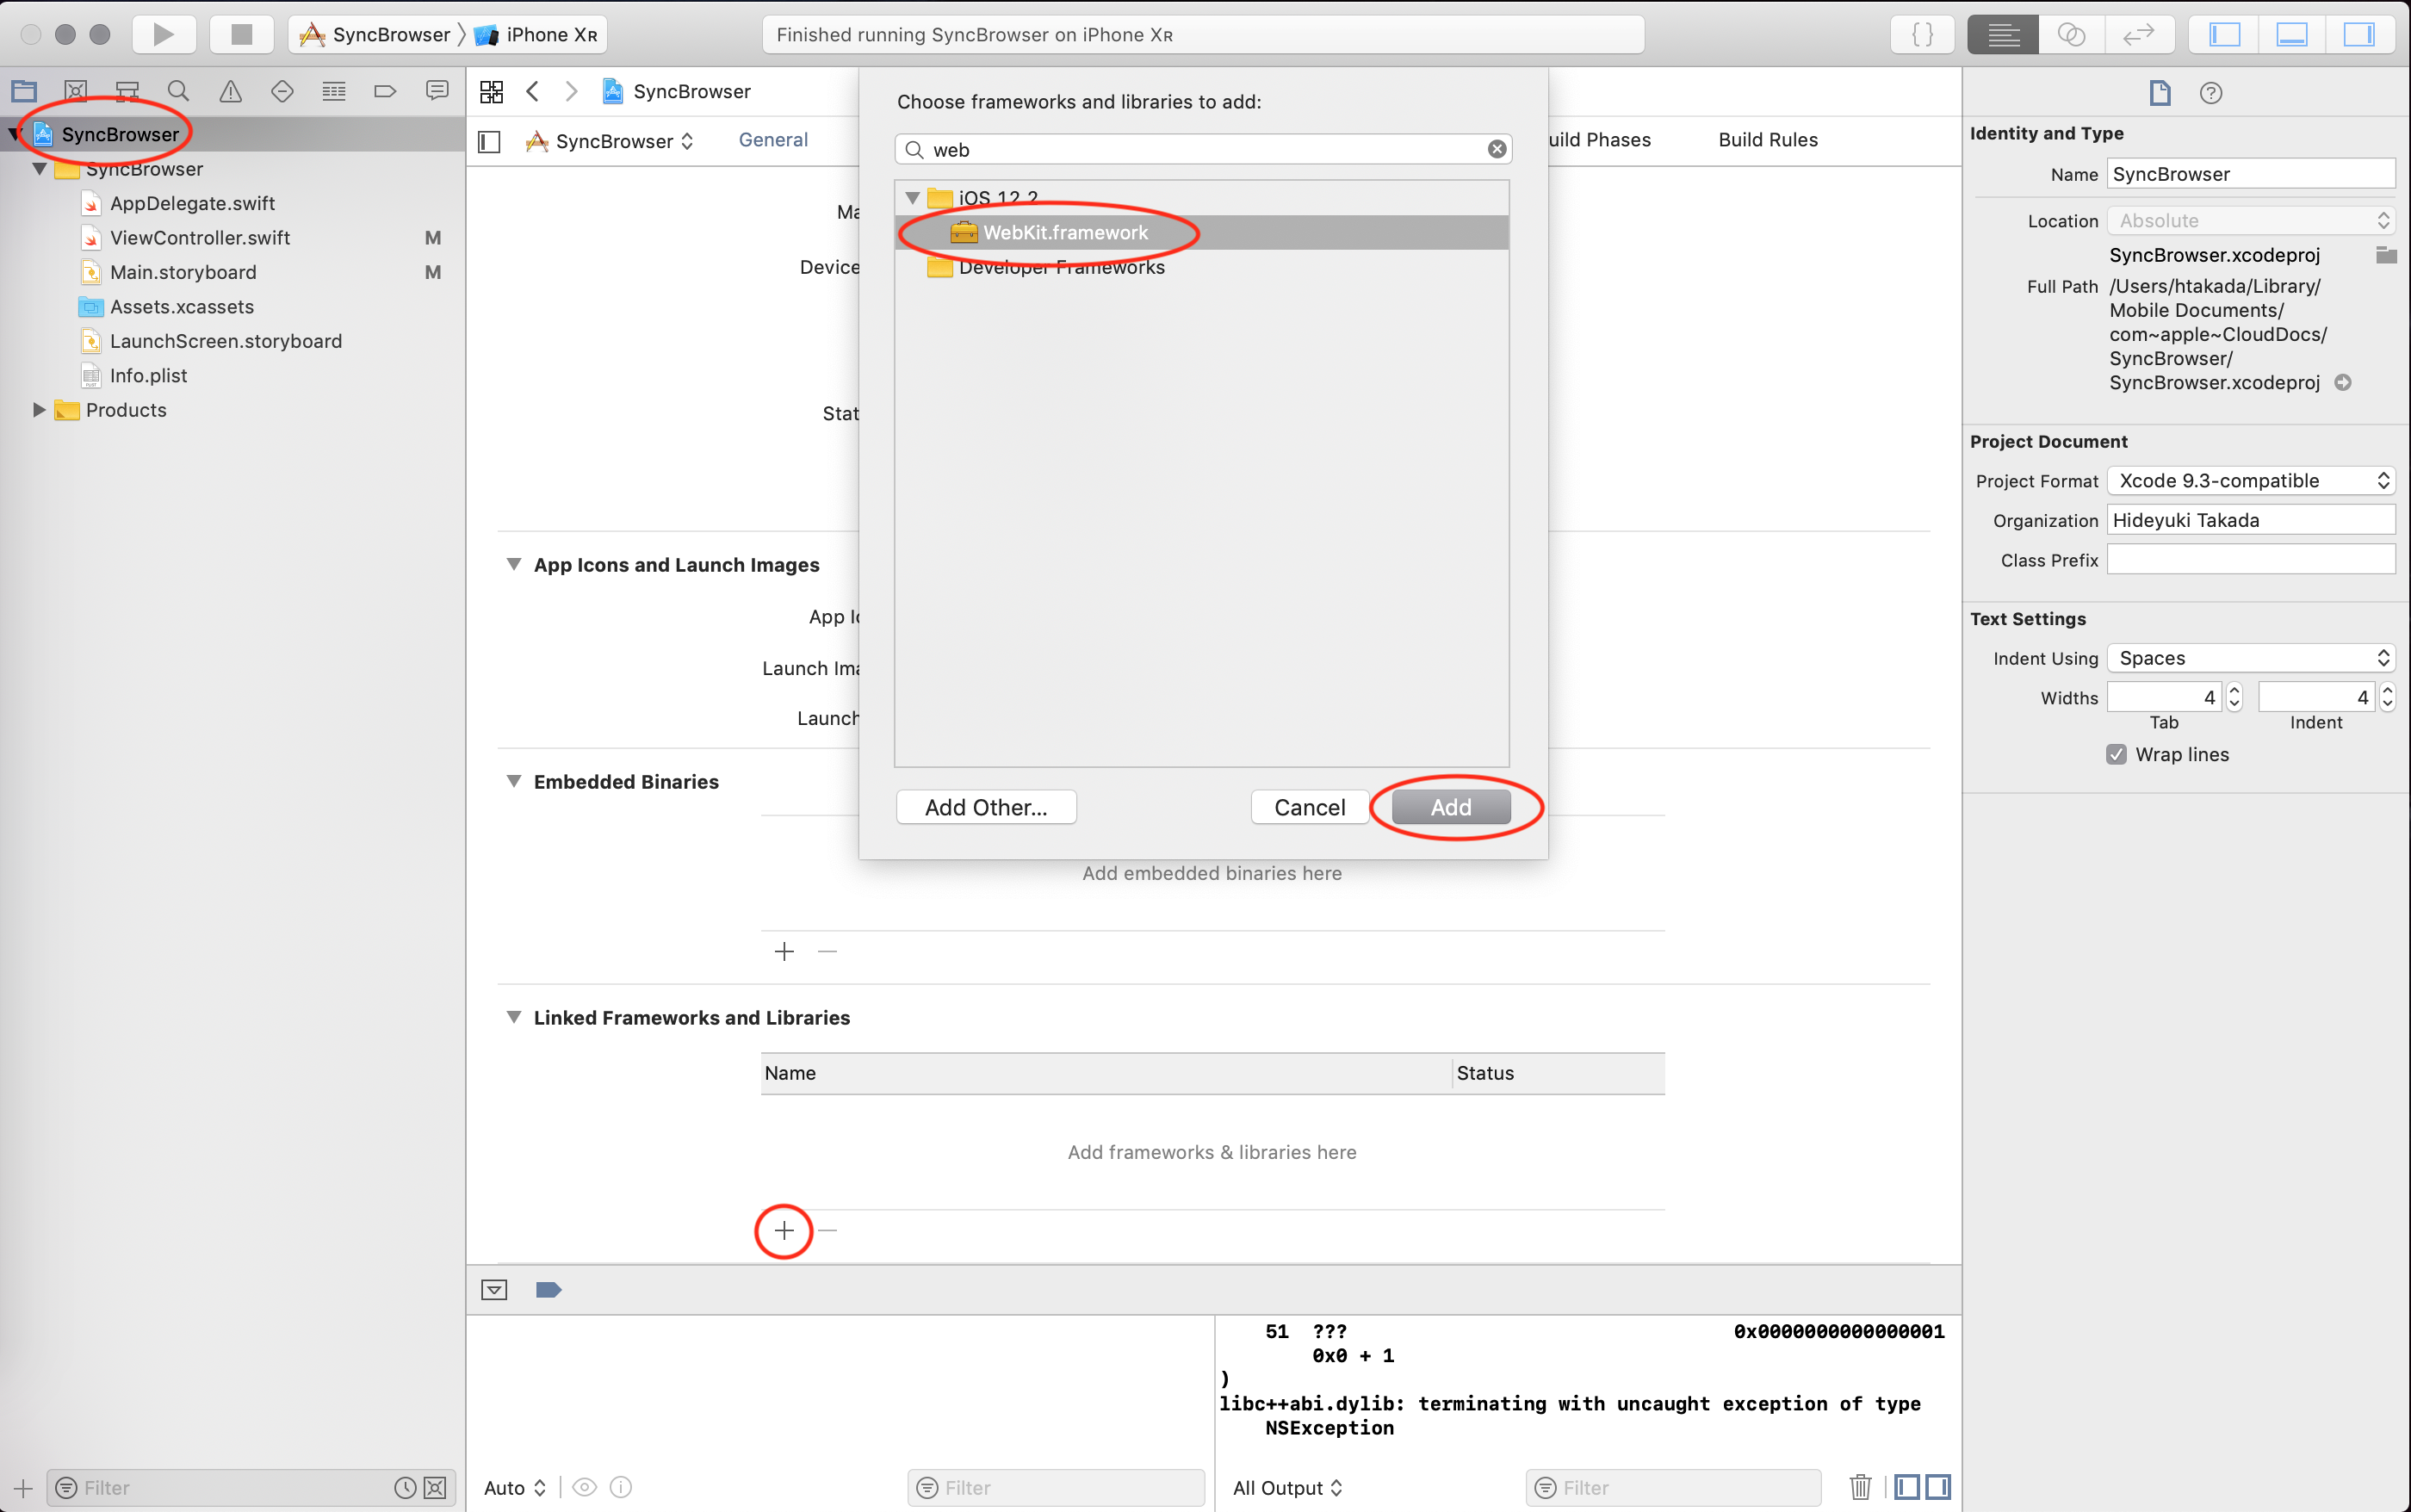Image resolution: width=2411 pixels, height=1512 pixels.
Task: Collapse App Icons and Launch Images section
Action: pos(513,564)
